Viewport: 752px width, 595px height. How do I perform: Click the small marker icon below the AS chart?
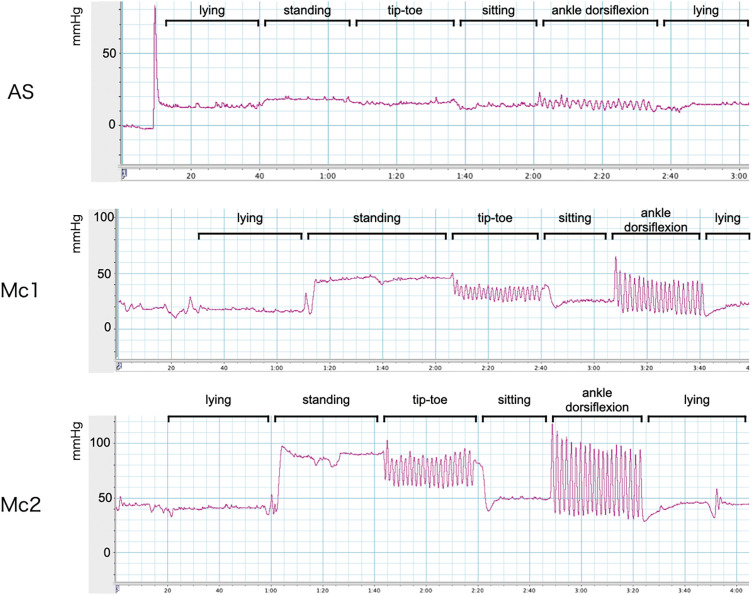124,173
